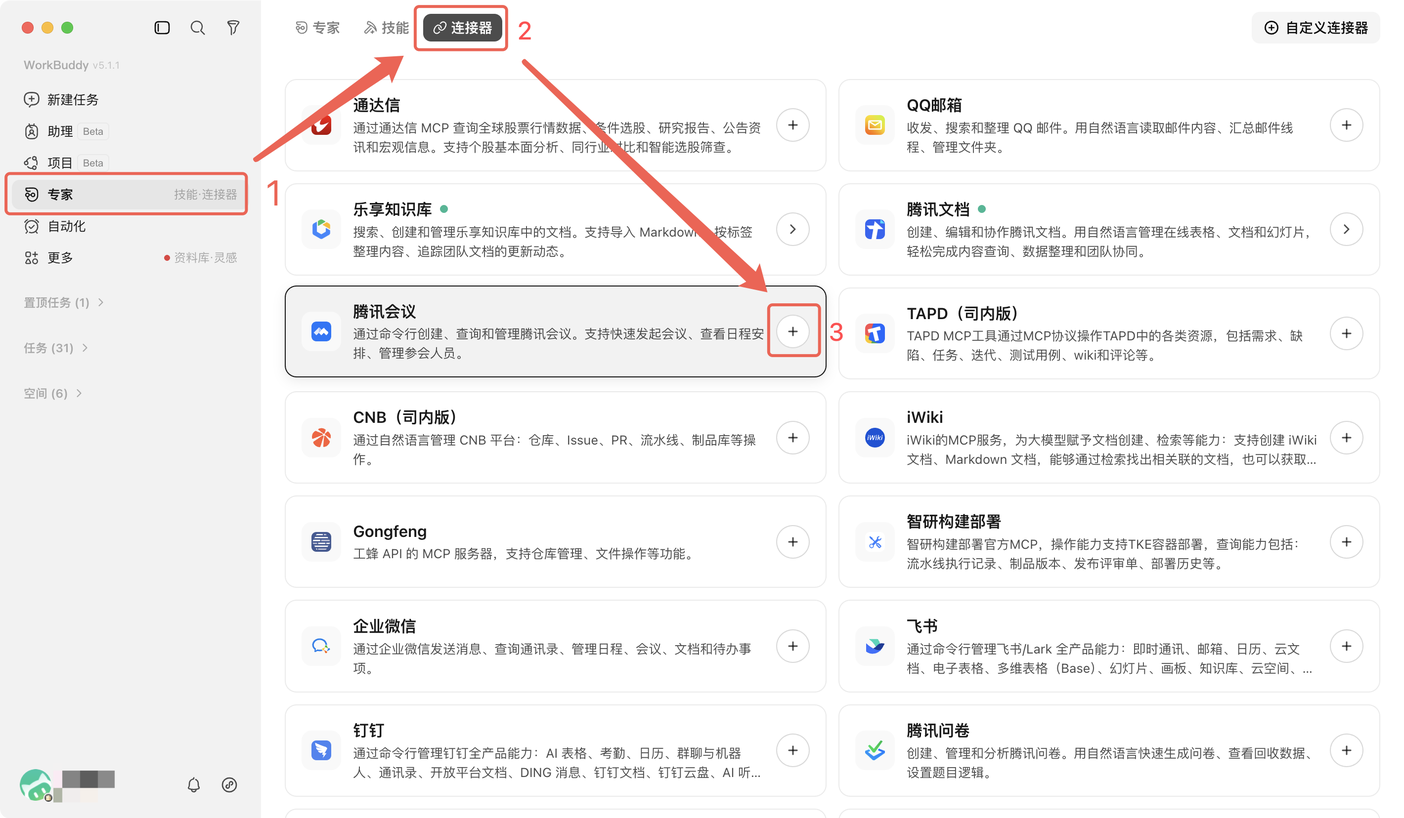Click the Gongfeng logo icon
This screenshot has width=1404, height=818.
tap(321, 542)
